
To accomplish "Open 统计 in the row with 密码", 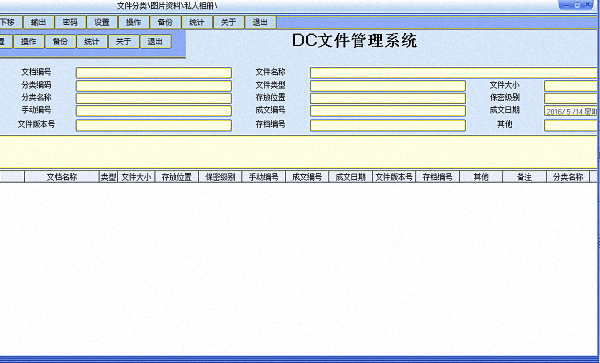I will pos(197,22).
